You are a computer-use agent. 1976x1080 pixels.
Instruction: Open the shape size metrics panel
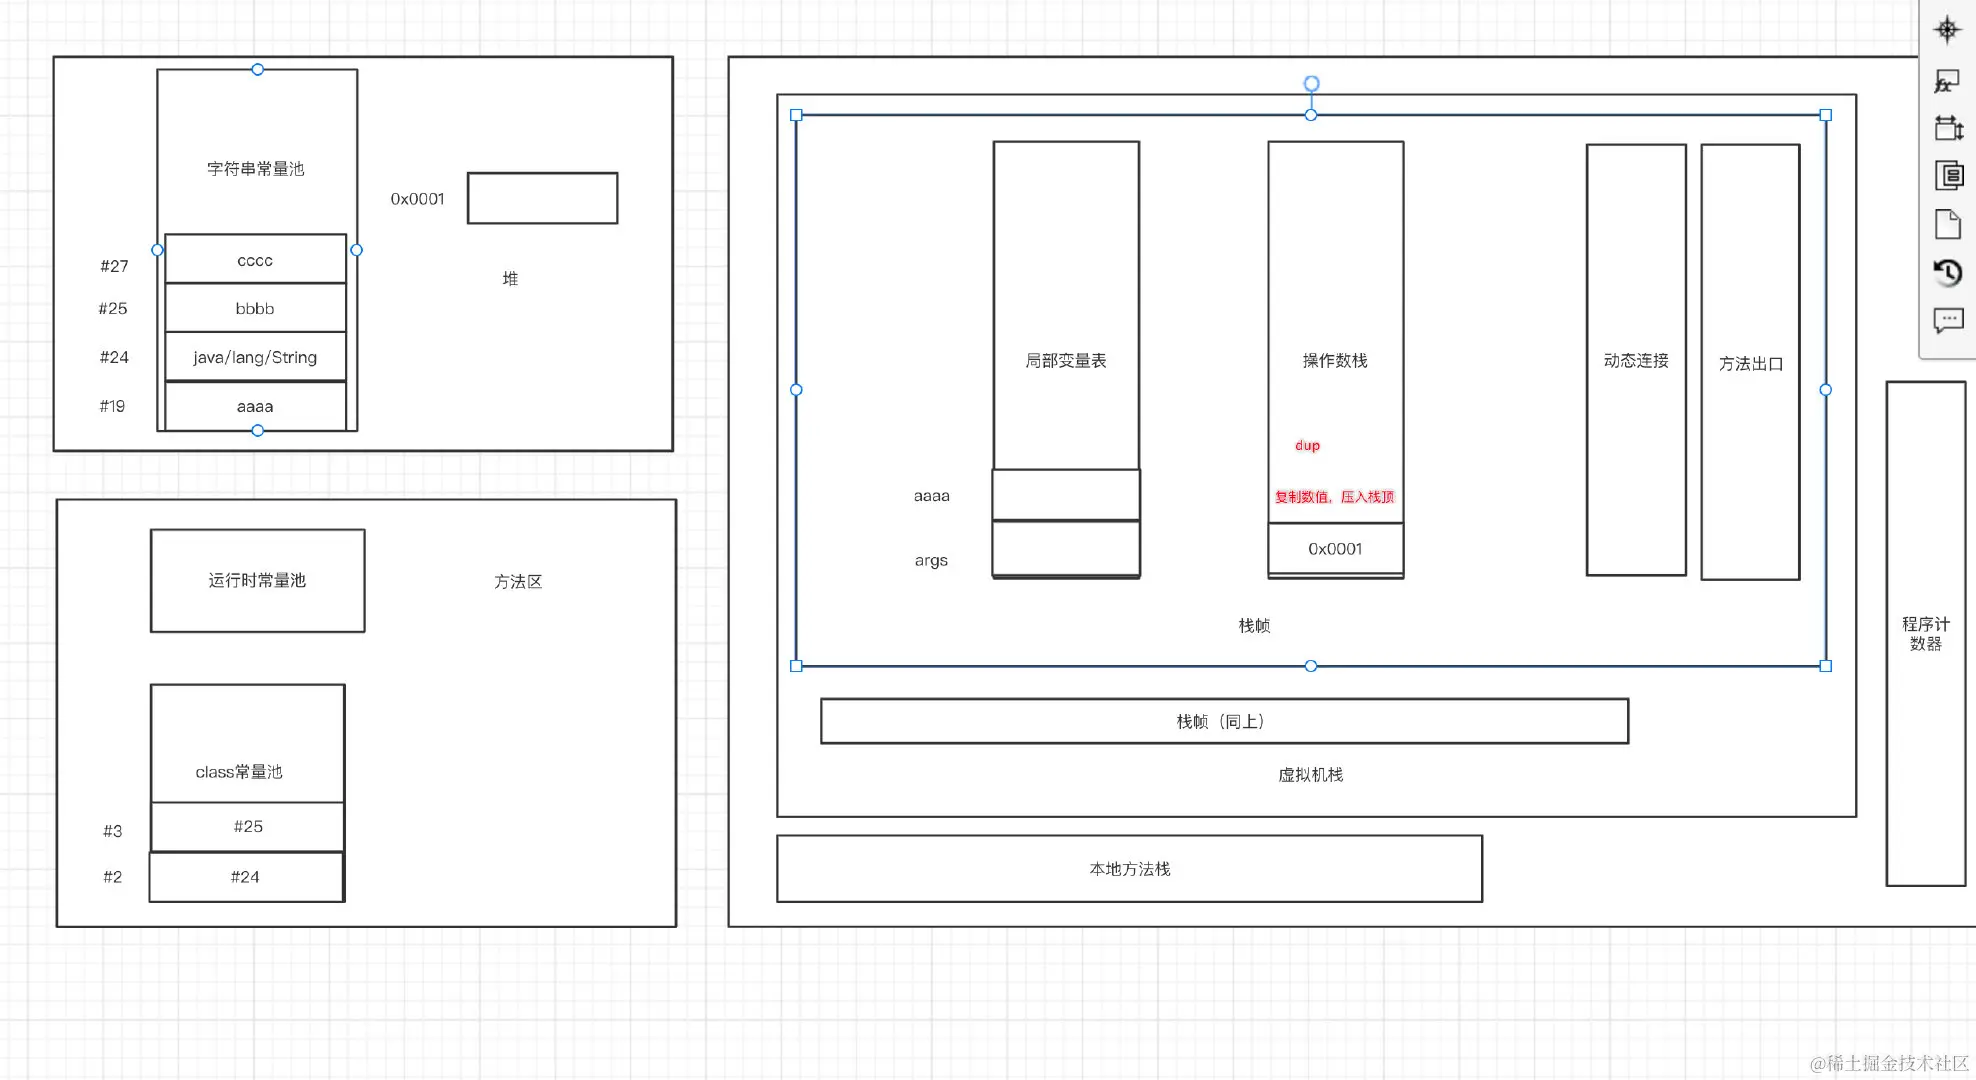point(1948,128)
